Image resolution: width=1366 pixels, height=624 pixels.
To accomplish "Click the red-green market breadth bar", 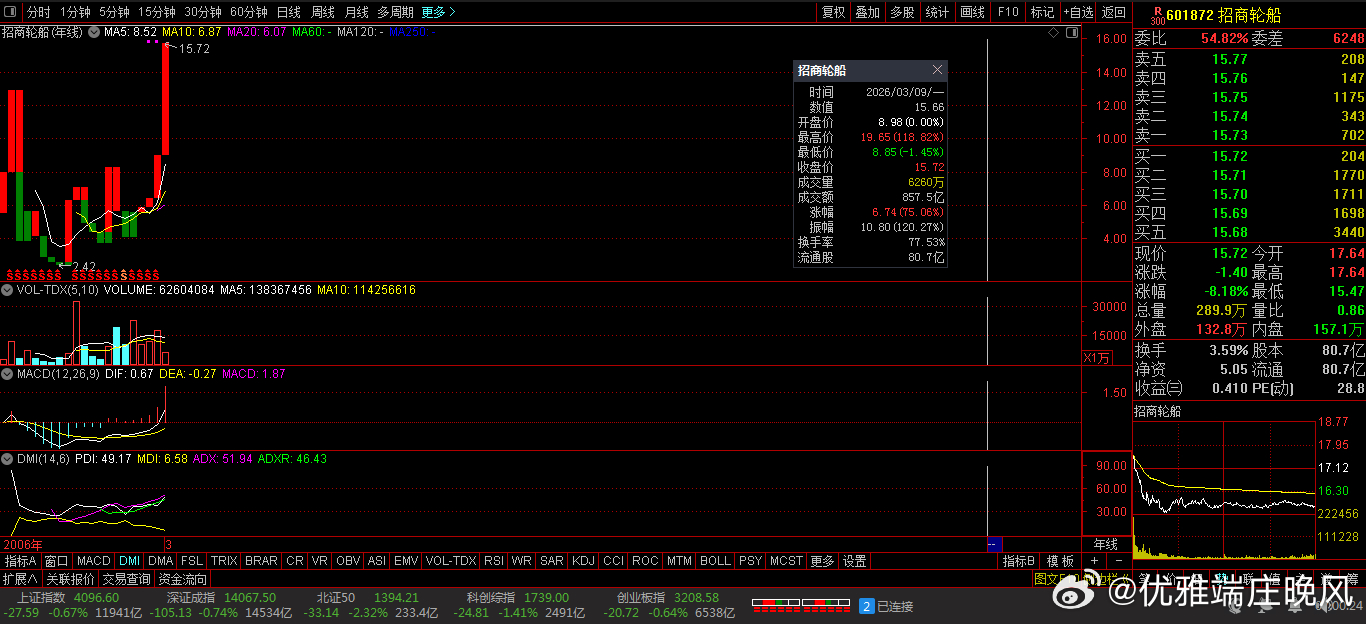I will pos(800,605).
